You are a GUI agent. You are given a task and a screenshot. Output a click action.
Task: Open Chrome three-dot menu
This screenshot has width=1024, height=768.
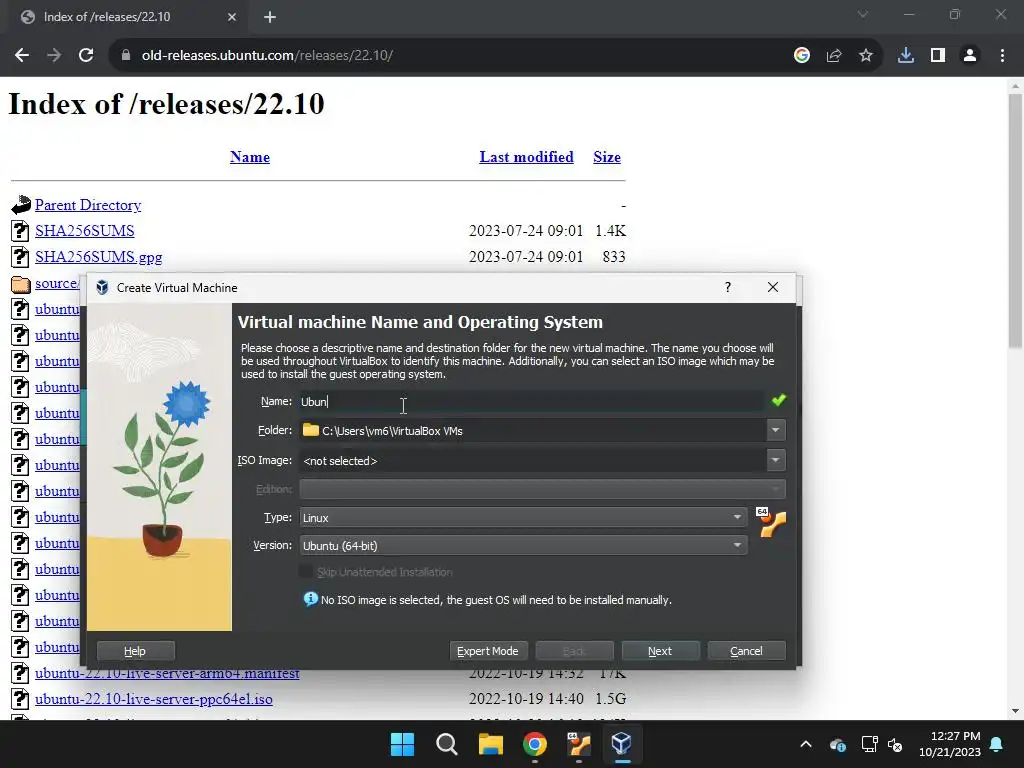click(1002, 56)
